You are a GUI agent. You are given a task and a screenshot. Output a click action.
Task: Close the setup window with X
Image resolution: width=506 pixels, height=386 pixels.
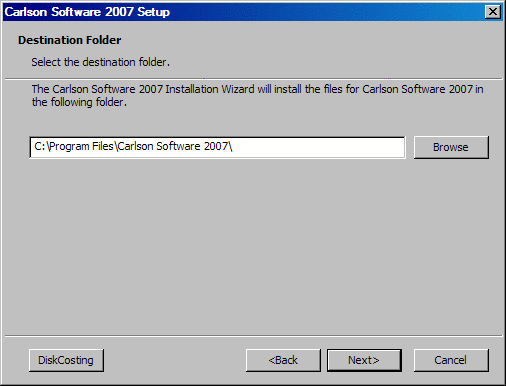click(493, 12)
